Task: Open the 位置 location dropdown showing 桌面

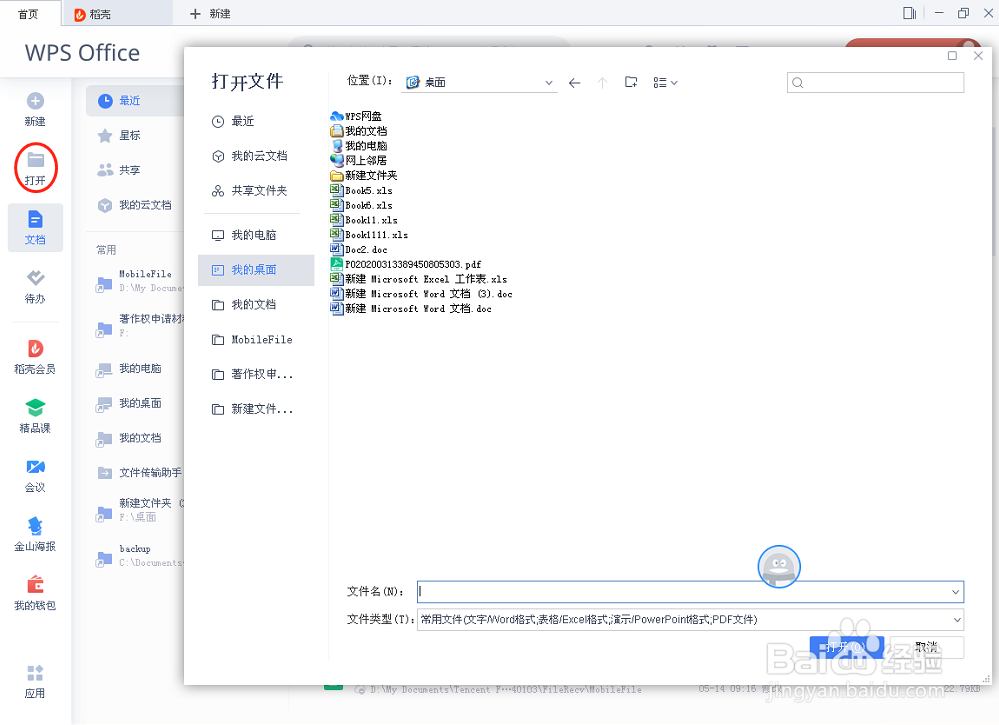Action: (479, 82)
